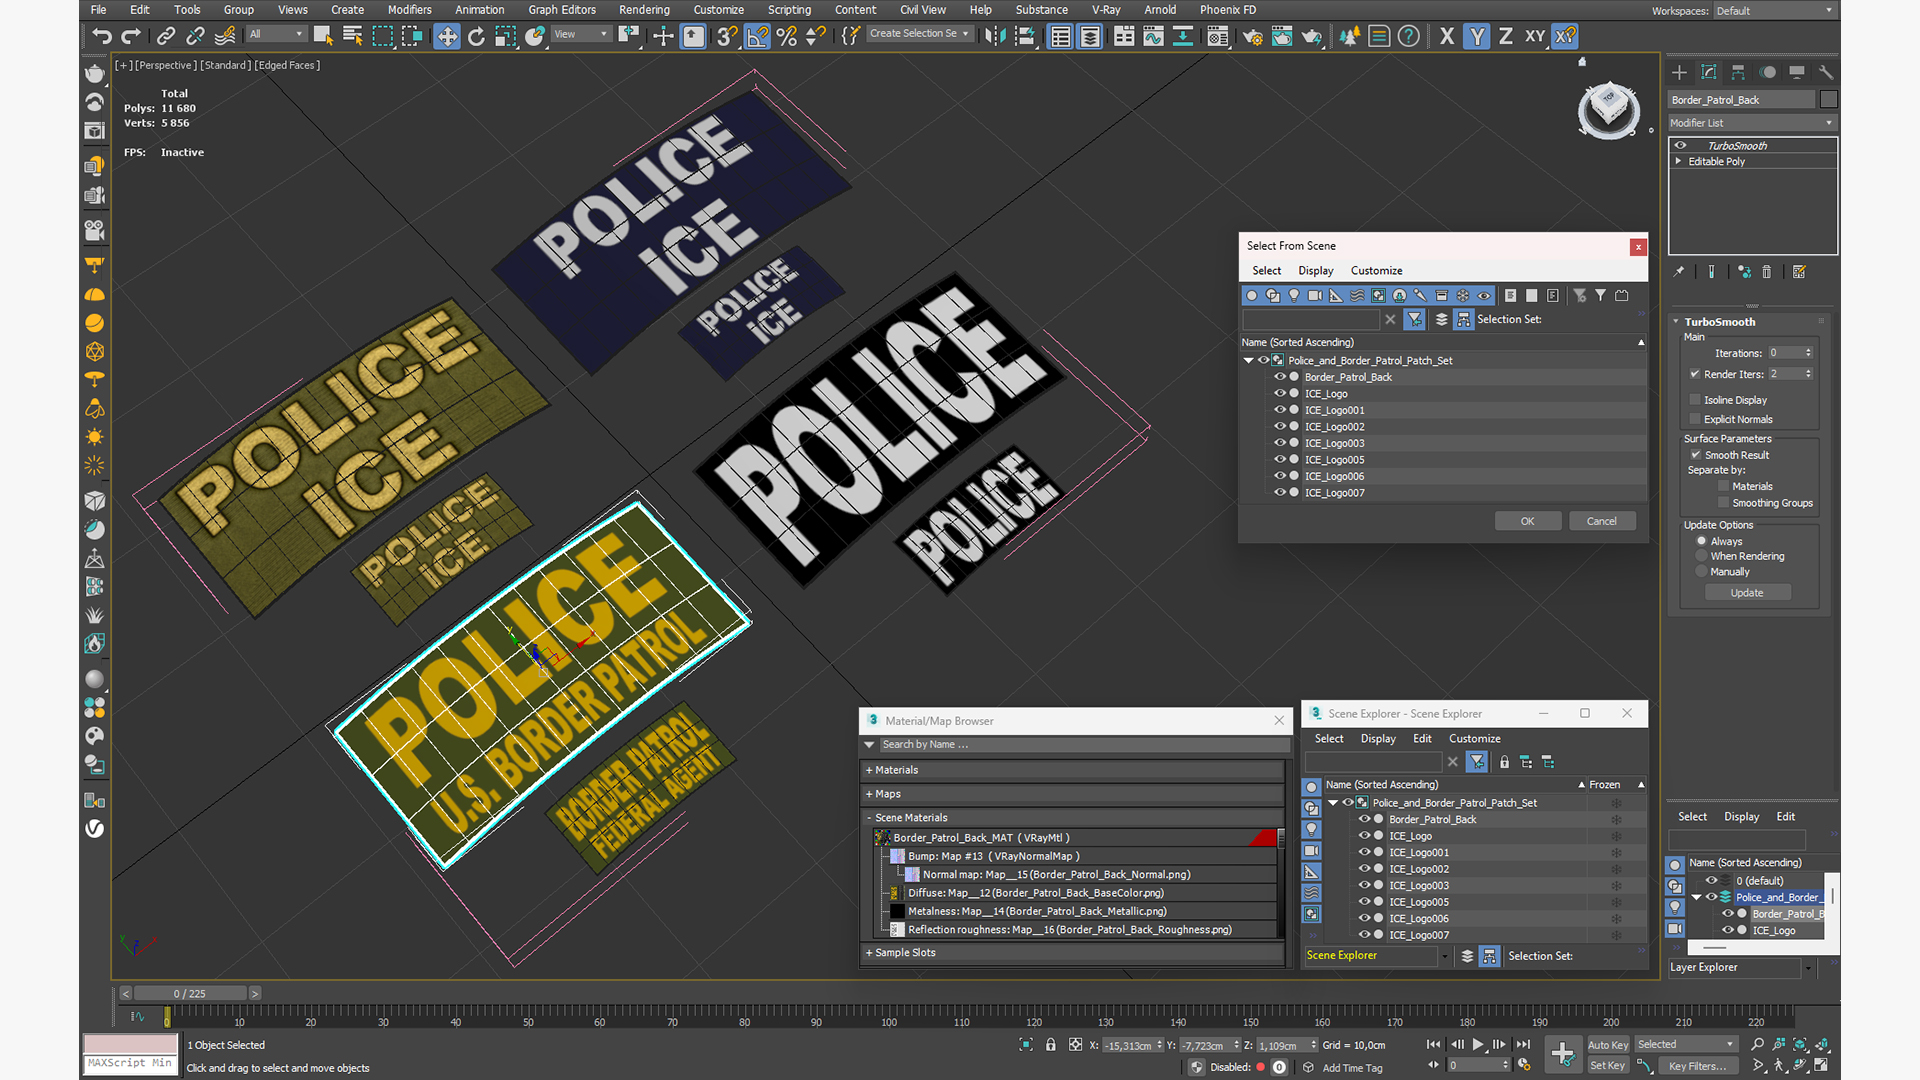Click the Mirror tool icon
The image size is (1920, 1080).
(x=995, y=36)
